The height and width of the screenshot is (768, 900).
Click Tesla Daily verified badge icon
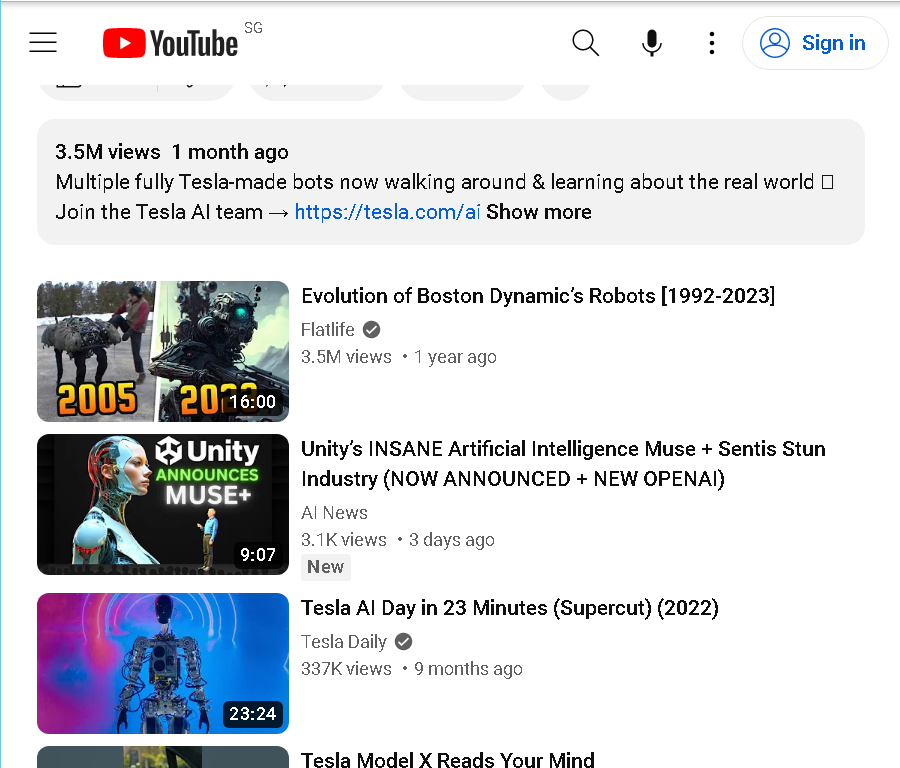pyautogui.click(x=404, y=641)
